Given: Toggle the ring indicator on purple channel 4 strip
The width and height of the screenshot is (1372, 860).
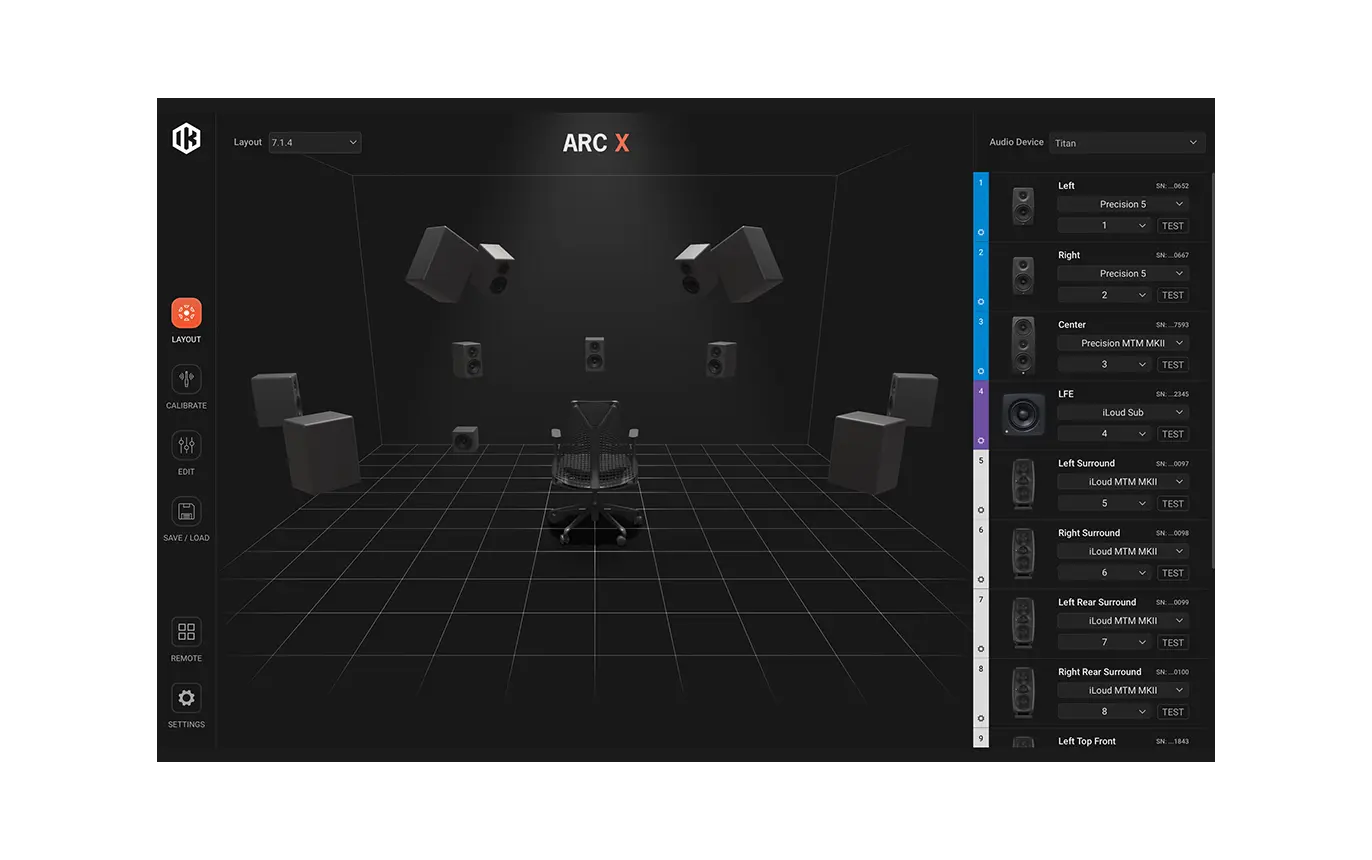Looking at the screenshot, I should pyautogui.click(x=981, y=440).
